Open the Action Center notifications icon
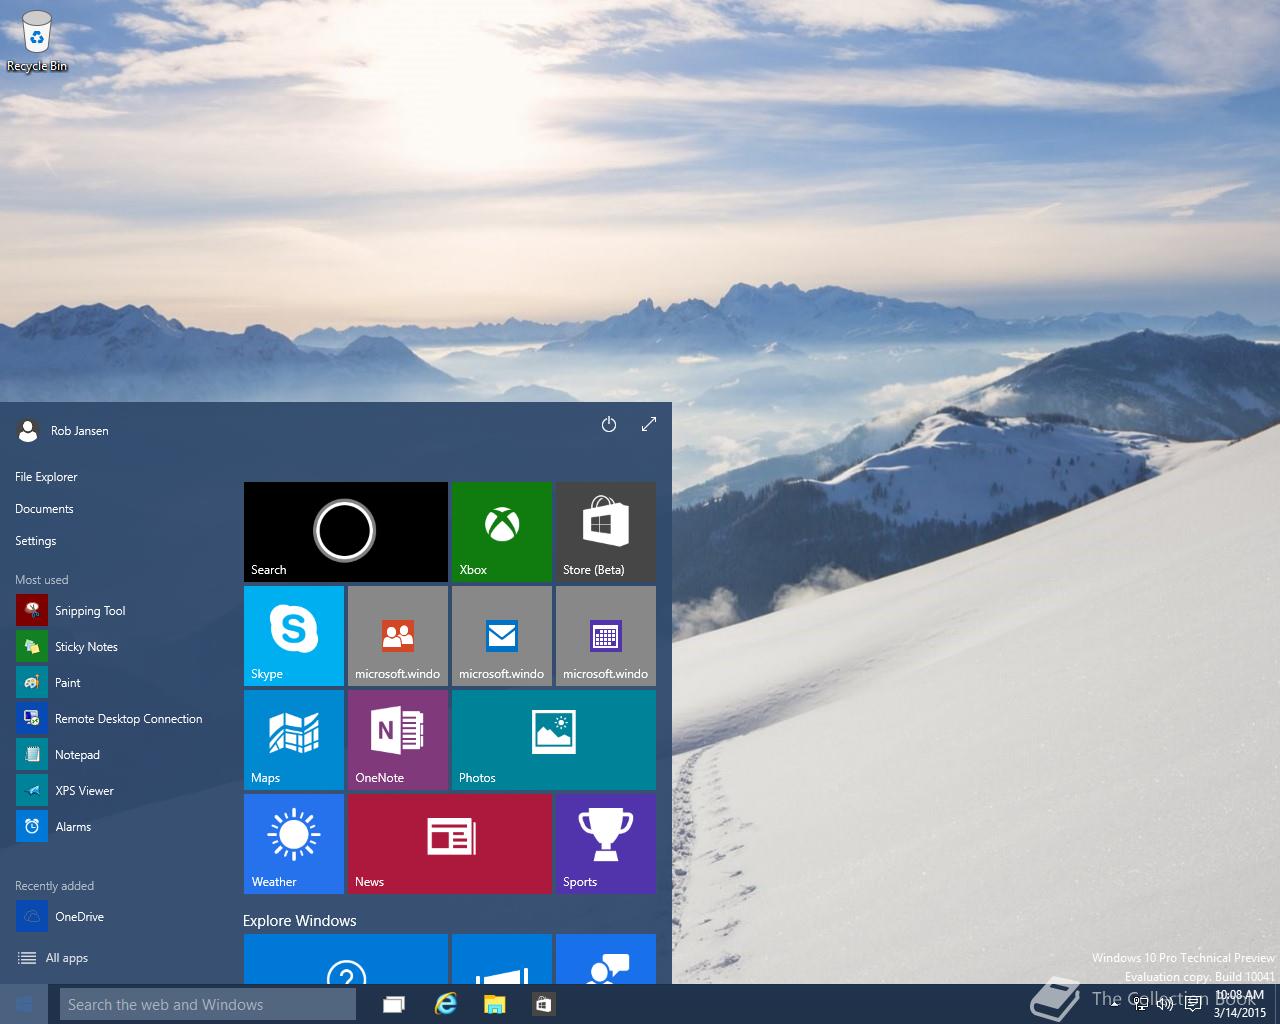The height and width of the screenshot is (1024, 1280). coord(1192,1004)
